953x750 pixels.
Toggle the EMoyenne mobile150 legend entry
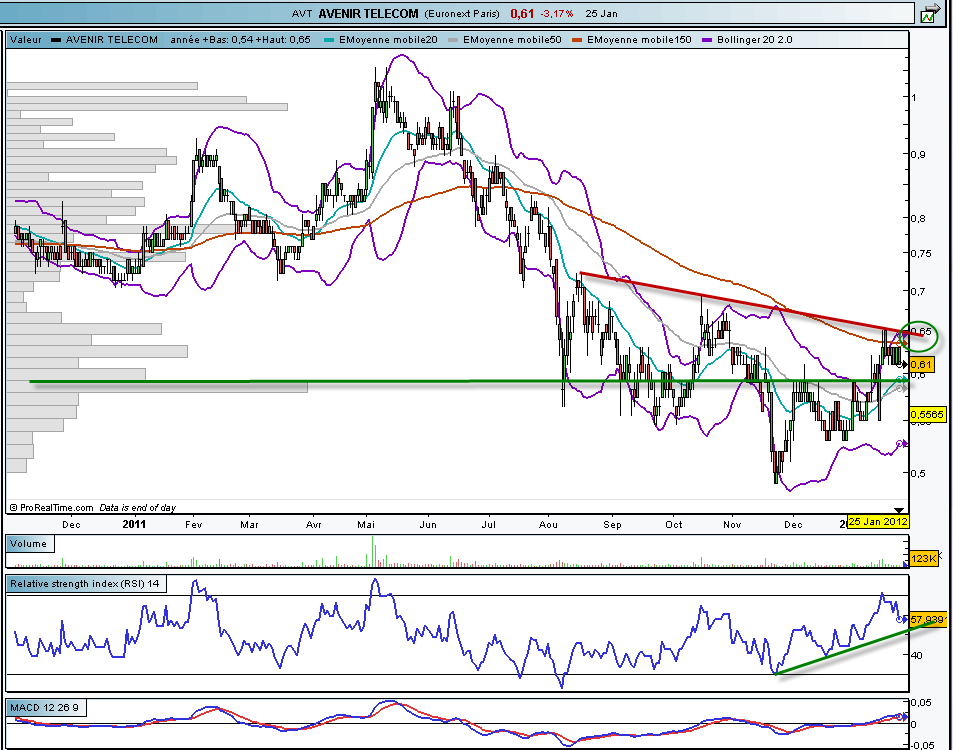641,40
